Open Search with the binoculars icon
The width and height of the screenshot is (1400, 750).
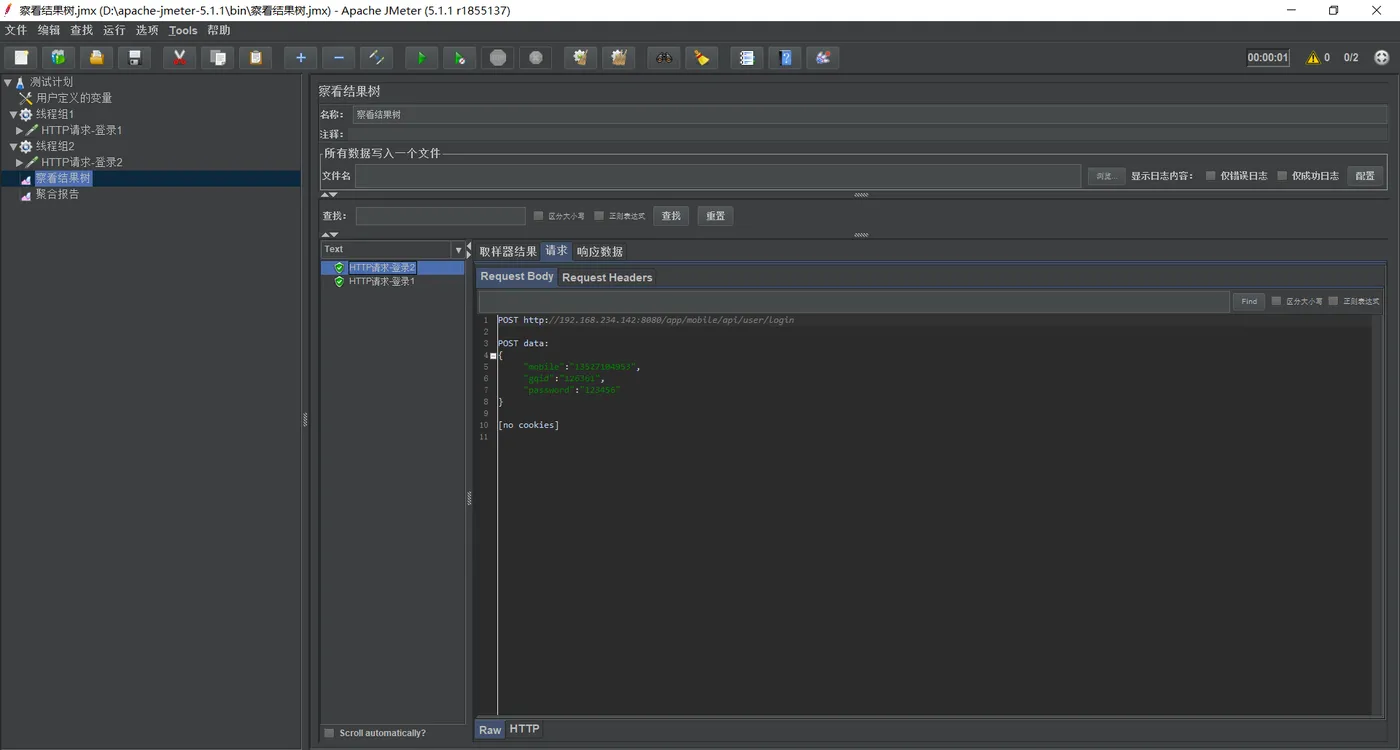pos(663,57)
